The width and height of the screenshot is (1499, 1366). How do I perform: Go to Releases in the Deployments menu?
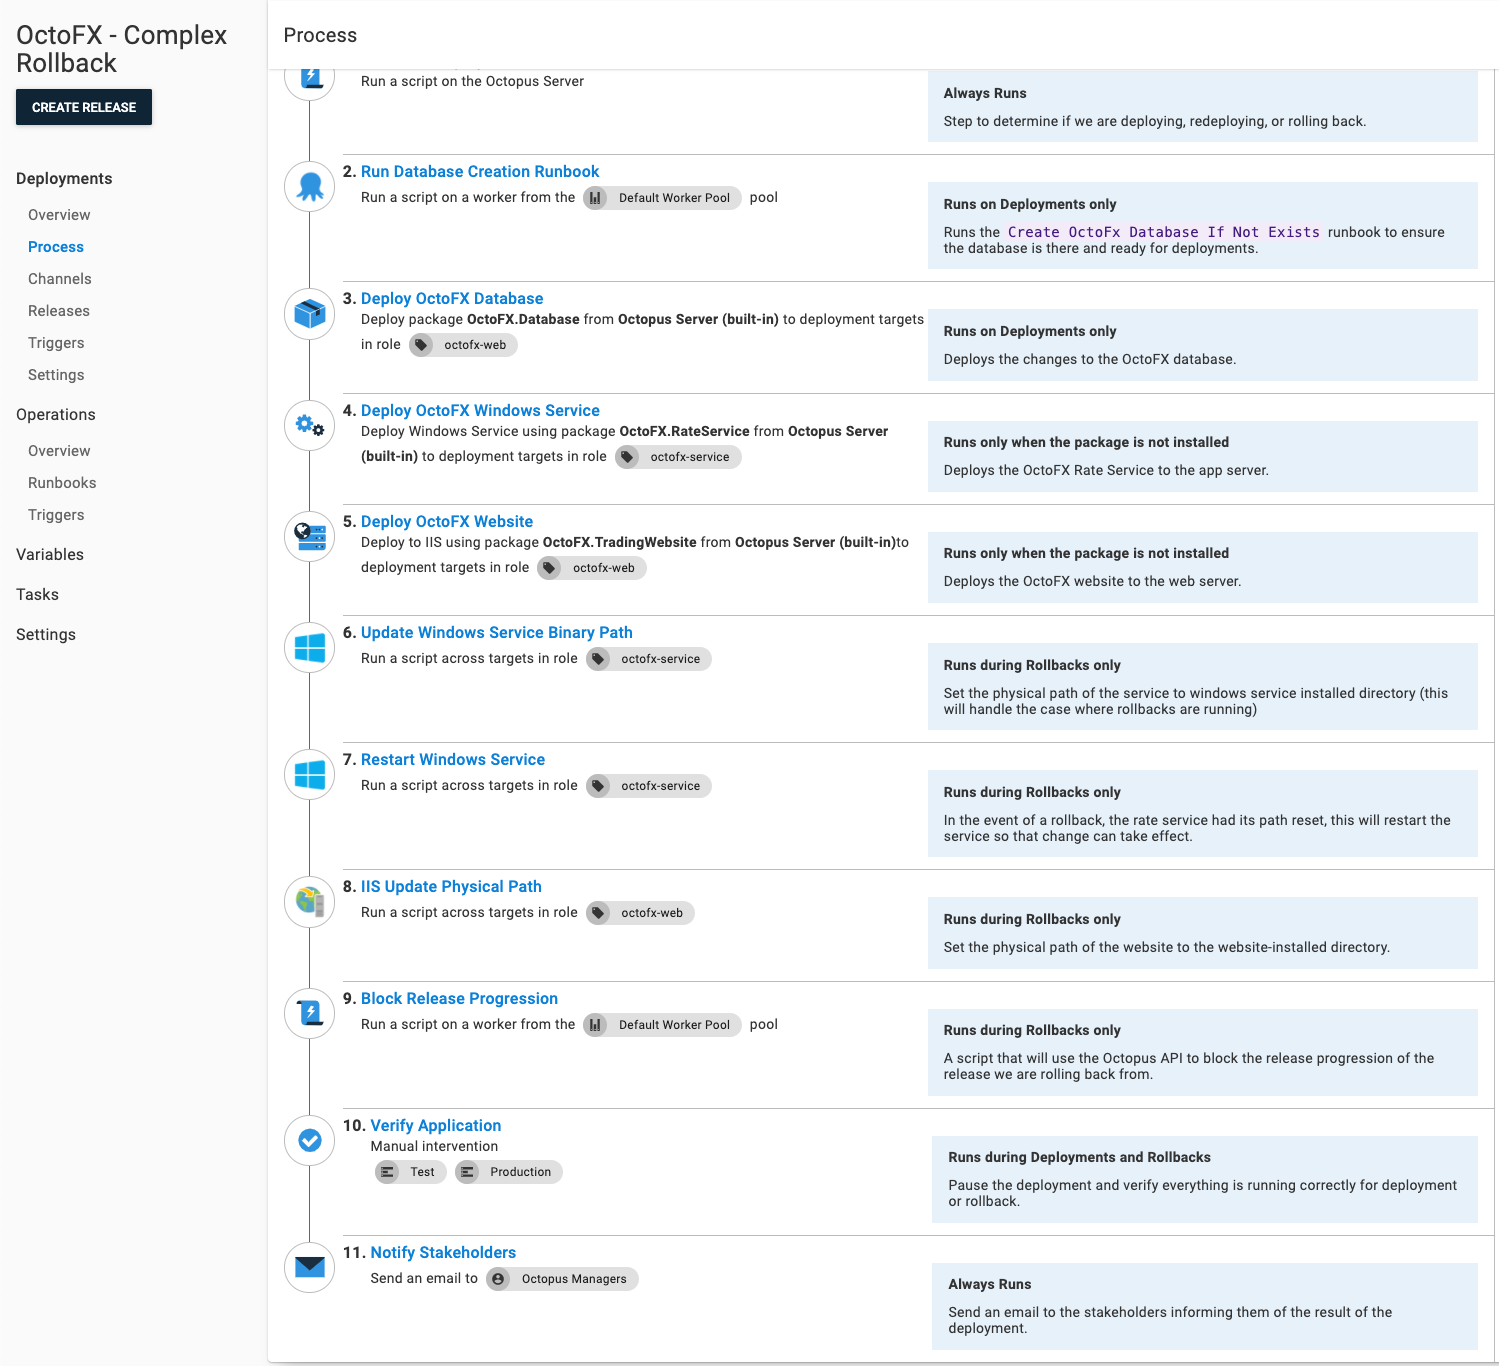[59, 311]
